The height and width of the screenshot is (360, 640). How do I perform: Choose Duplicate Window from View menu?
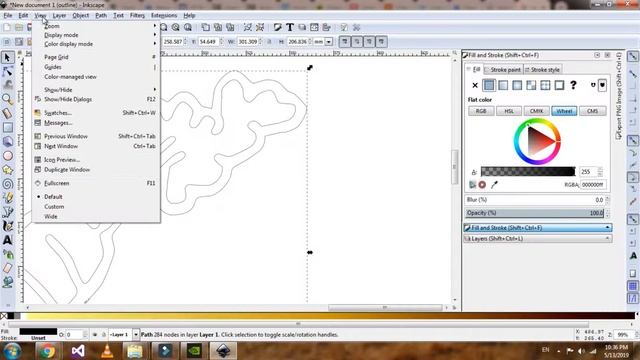pos(96,170)
